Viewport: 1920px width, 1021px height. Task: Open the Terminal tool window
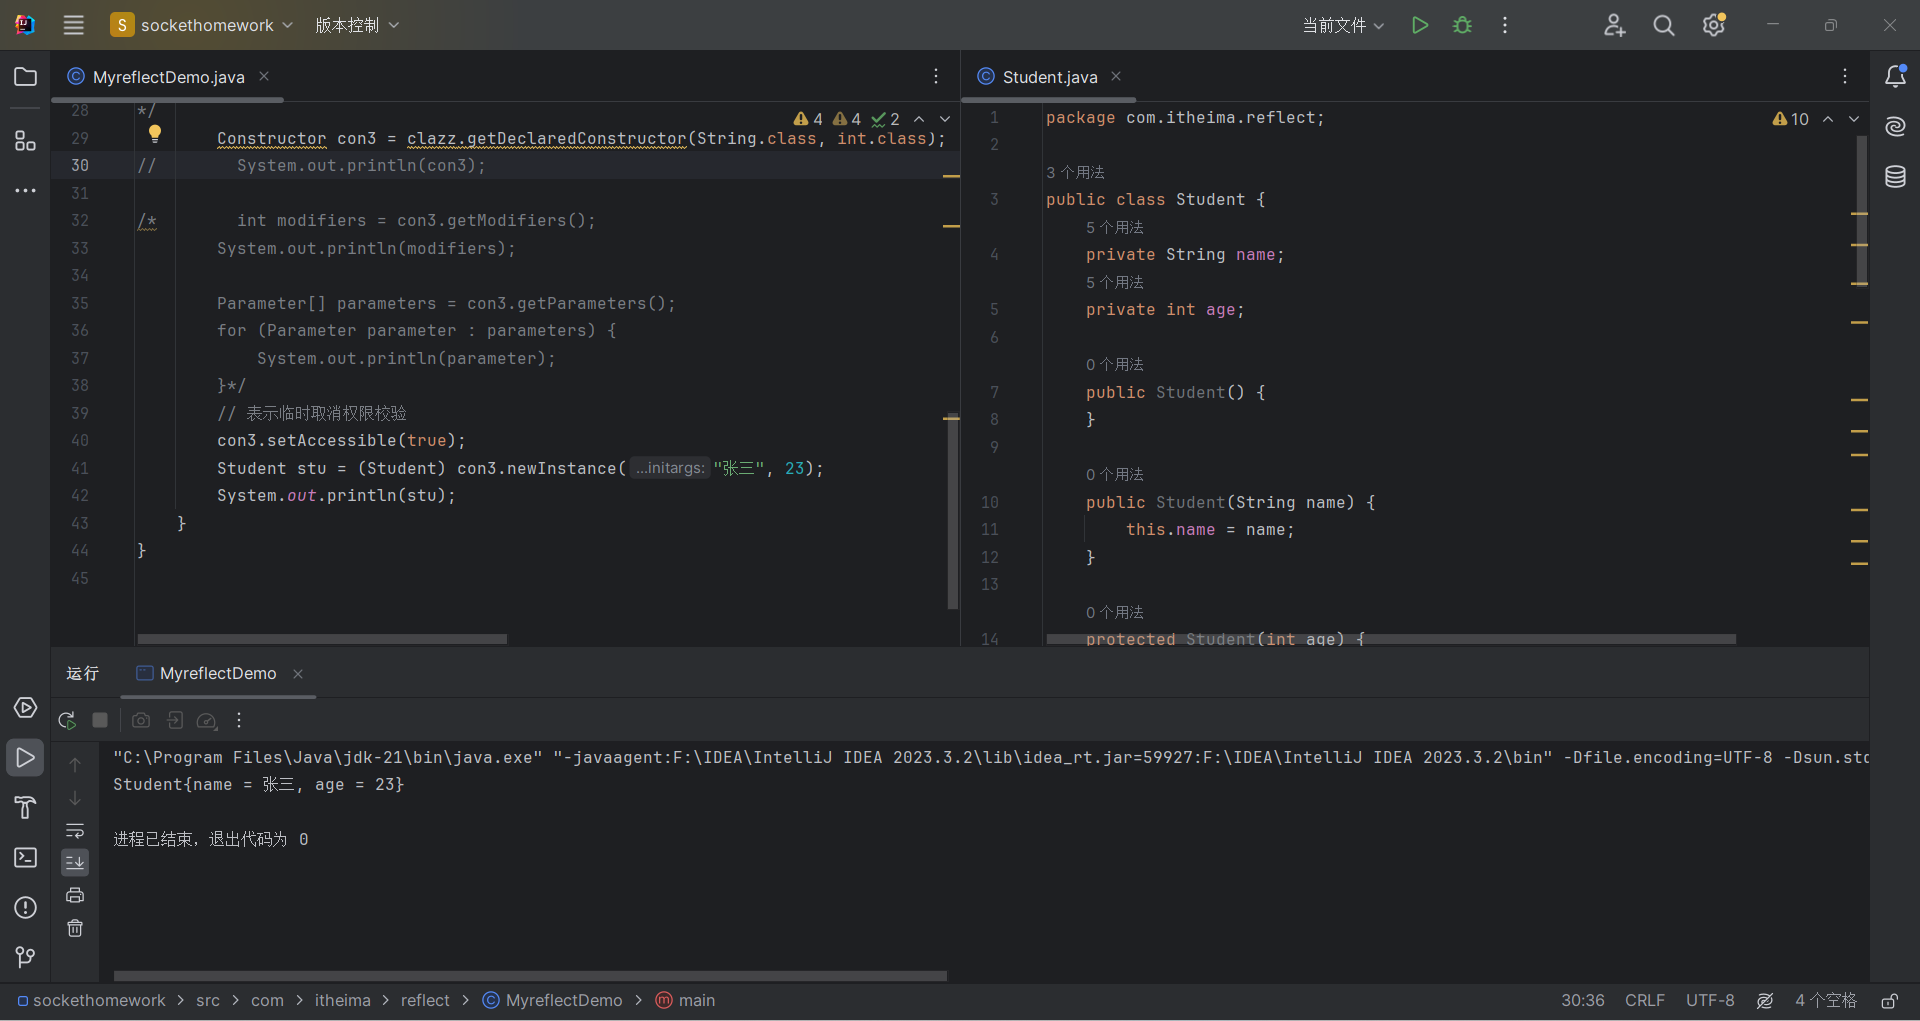[26, 858]
